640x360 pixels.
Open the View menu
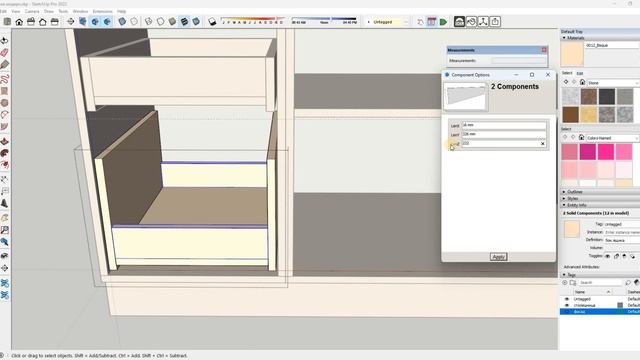[16, 11]
